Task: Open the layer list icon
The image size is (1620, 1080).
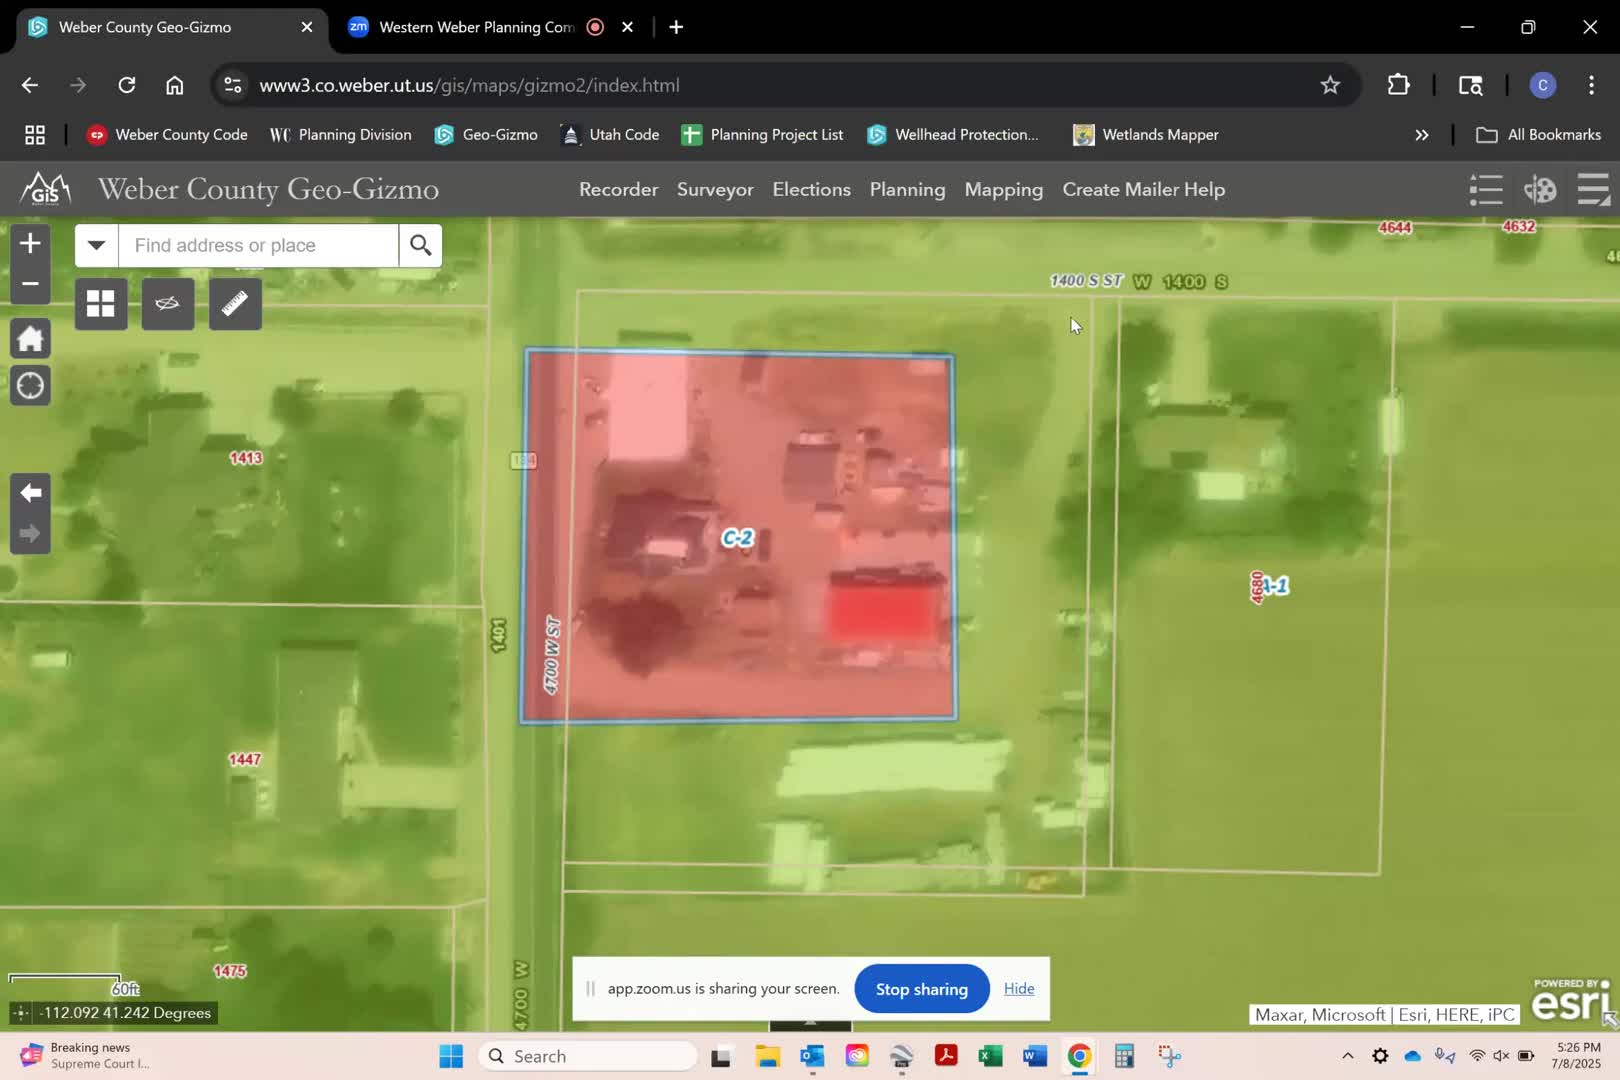Action: tap(1486, 189)
